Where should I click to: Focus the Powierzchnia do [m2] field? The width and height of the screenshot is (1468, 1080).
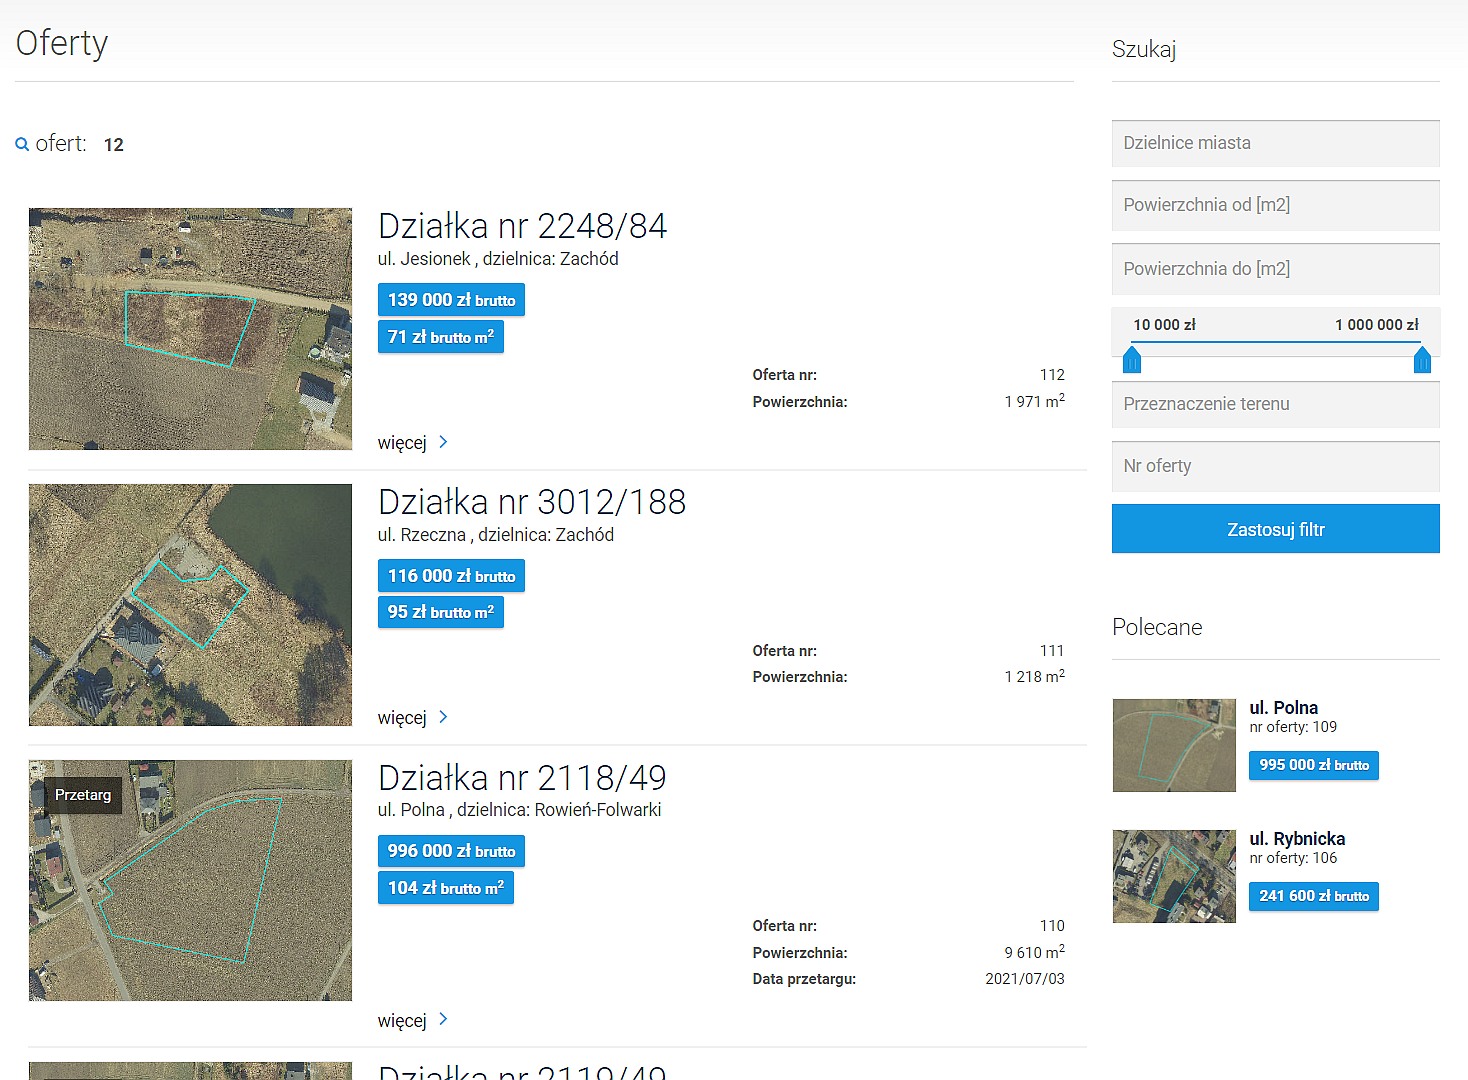coord(1275,269)
